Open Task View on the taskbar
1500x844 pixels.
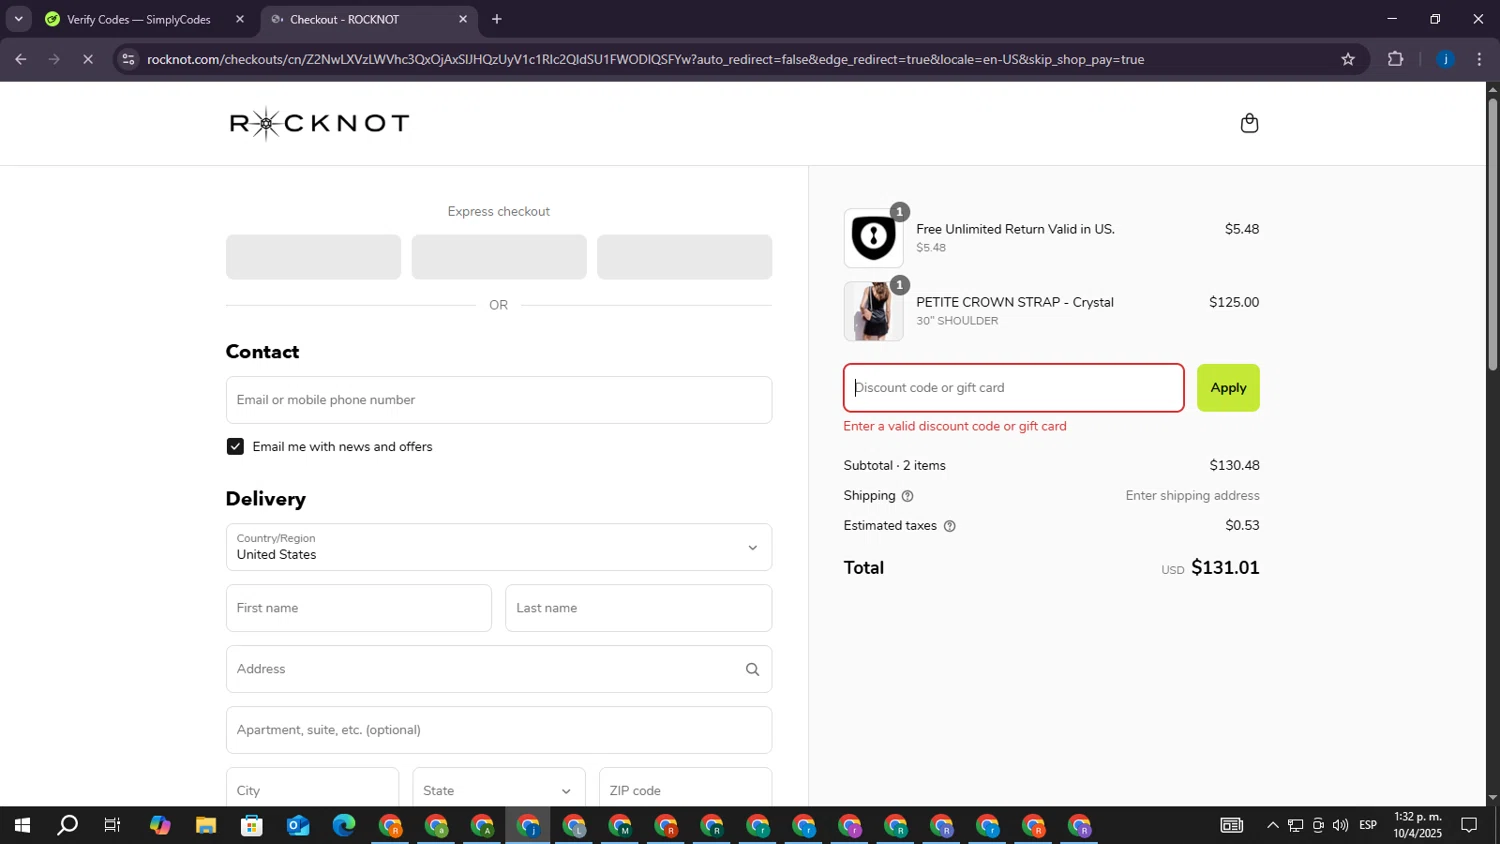click(113, 826)
